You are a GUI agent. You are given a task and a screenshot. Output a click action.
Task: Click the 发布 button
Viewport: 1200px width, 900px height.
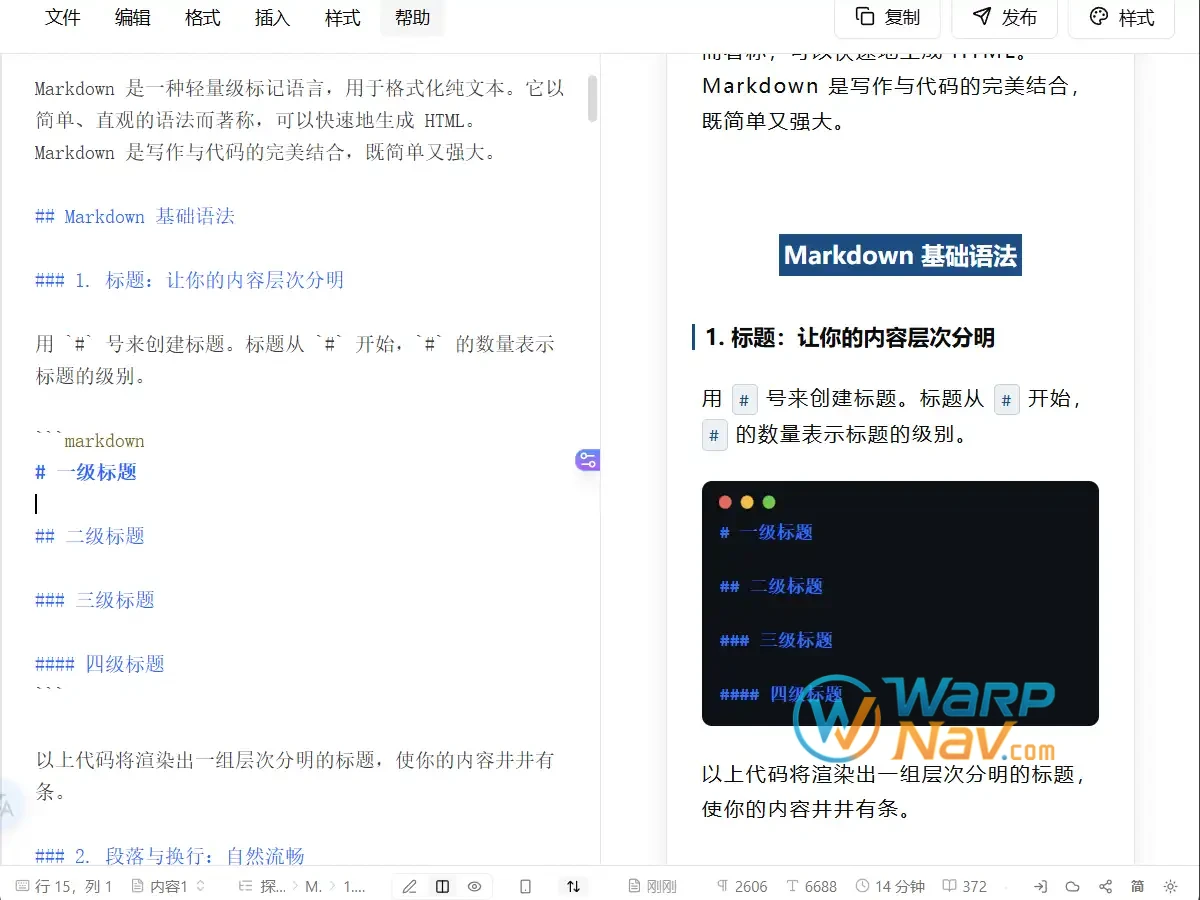pyautogui.click(x=1005, y=17)
